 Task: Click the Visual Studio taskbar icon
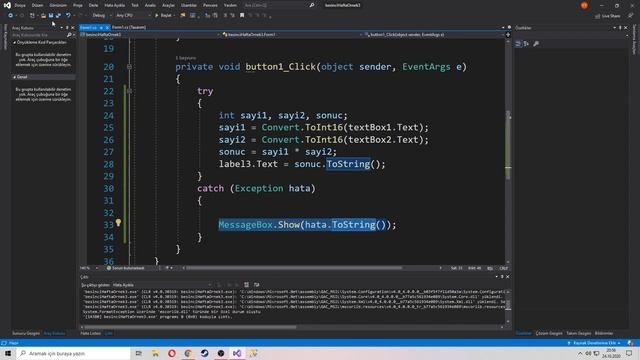(237, 353)
